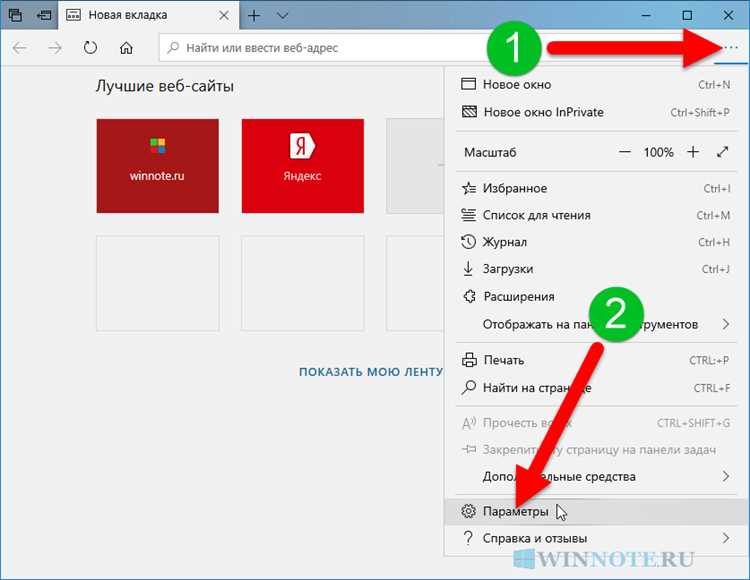
Task: Open Список для чтения
Action: tap(596, 215)
